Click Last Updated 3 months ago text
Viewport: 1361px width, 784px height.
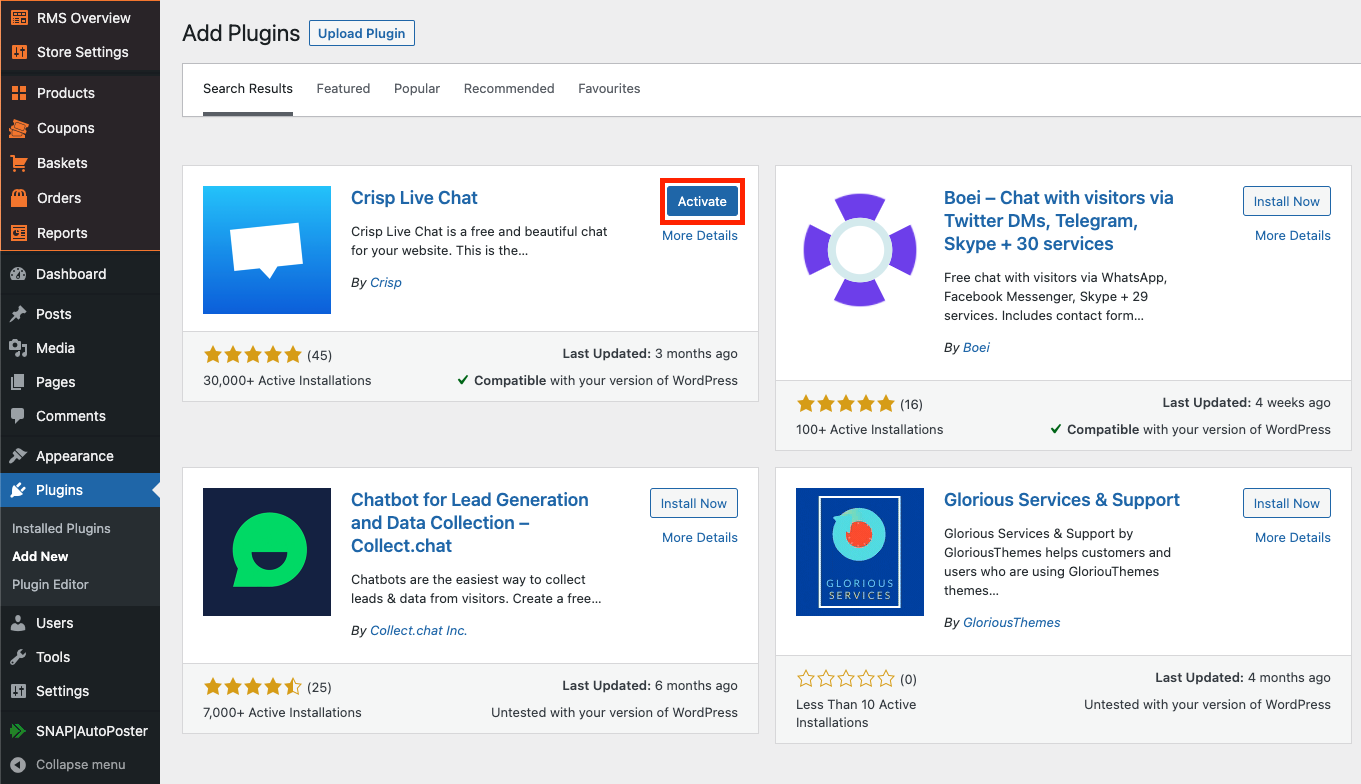coord(650,354)
